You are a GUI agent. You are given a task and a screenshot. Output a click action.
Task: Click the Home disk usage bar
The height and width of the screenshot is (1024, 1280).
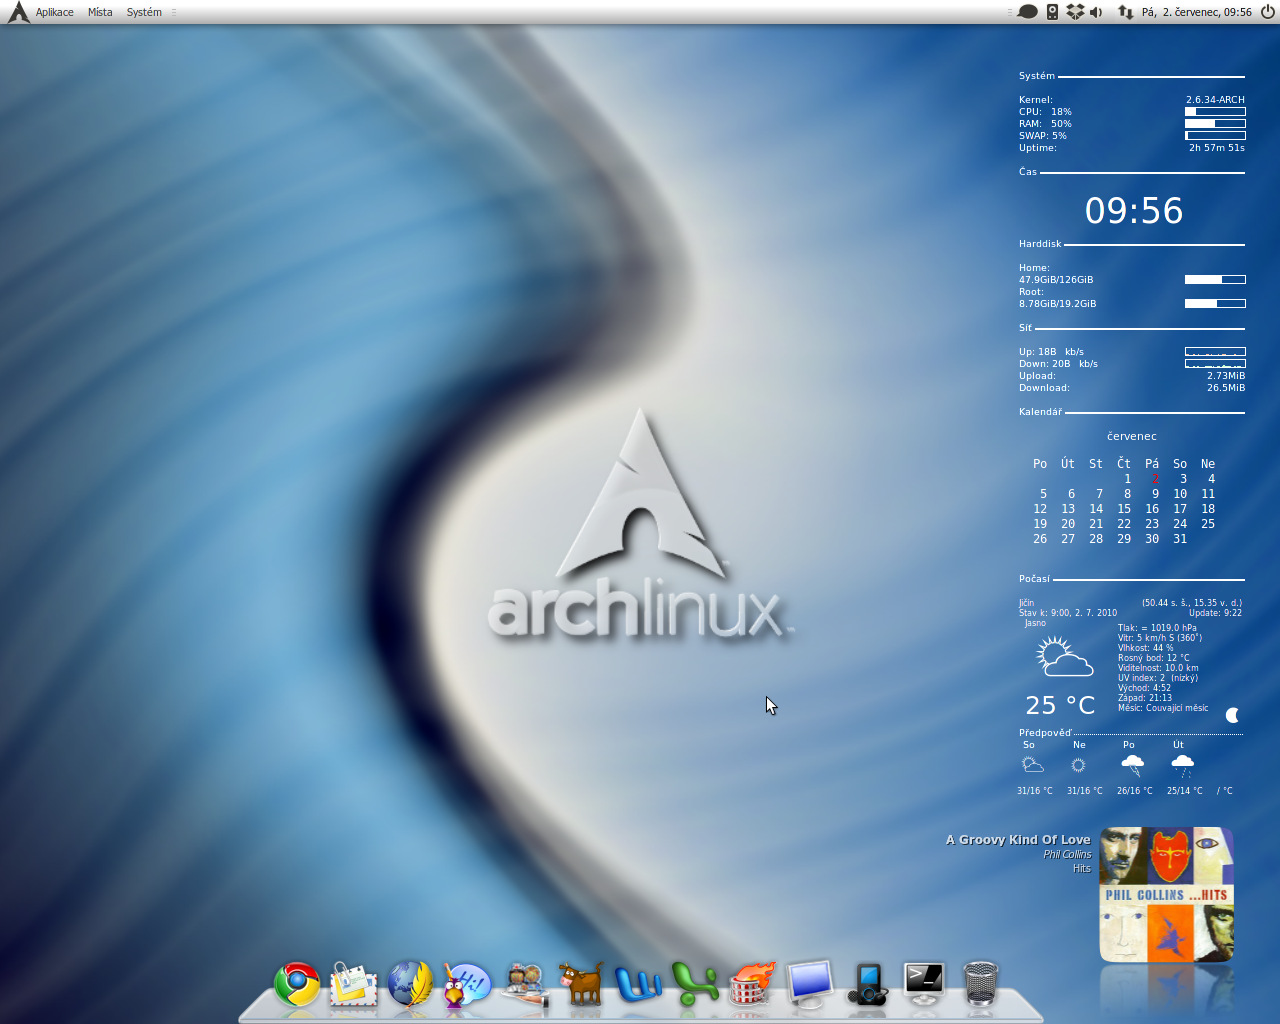1215,280
